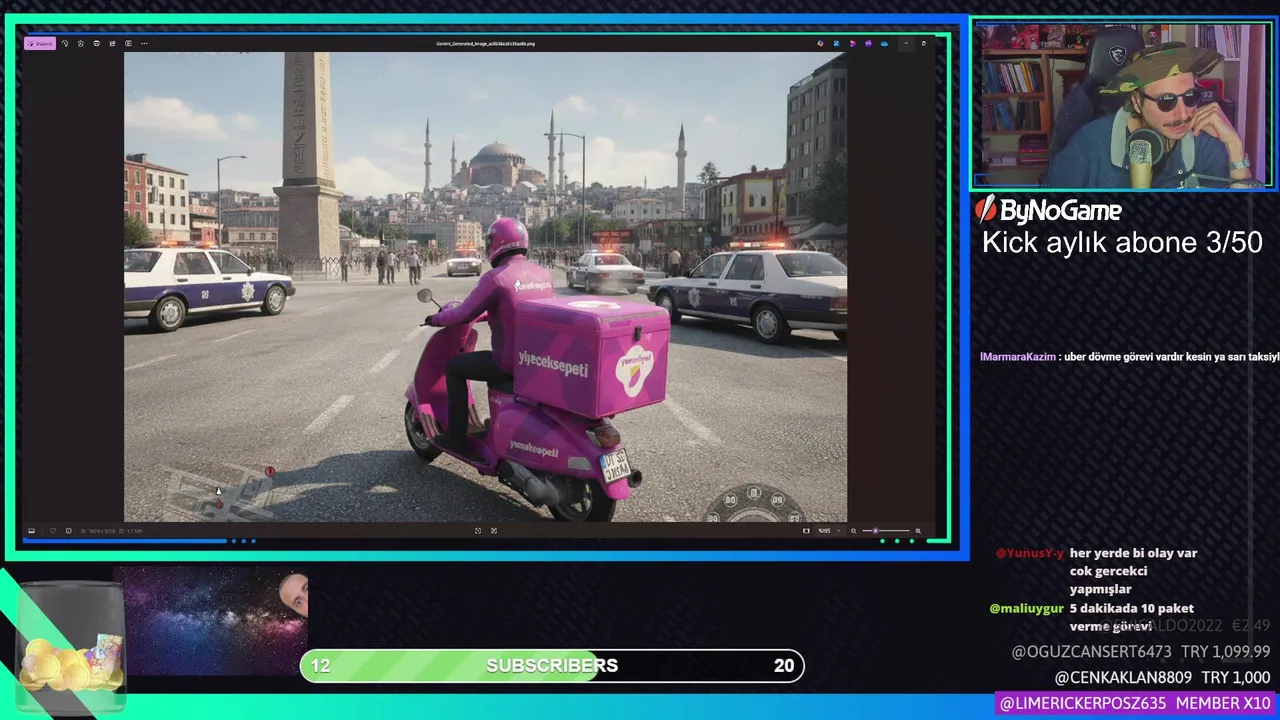Select the Kick aylık abone 3/50 goal text
This screenshot has height=720, width=1280.
click(x=1122, y=243)
